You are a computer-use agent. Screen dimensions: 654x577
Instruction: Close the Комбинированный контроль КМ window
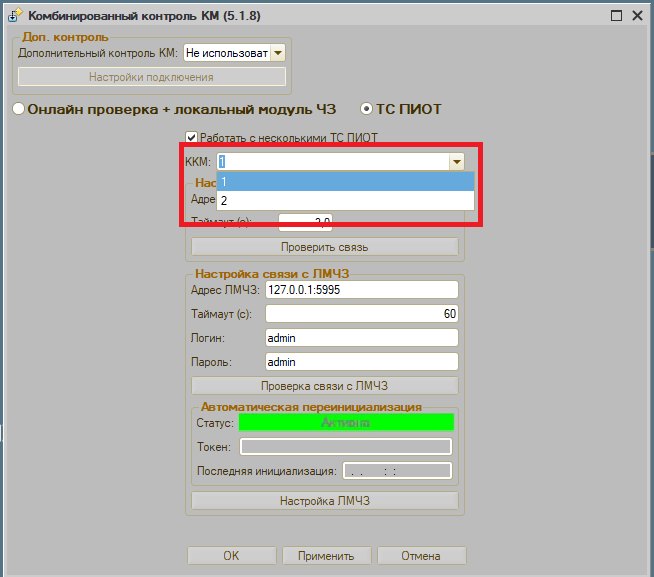coord(637,16)
